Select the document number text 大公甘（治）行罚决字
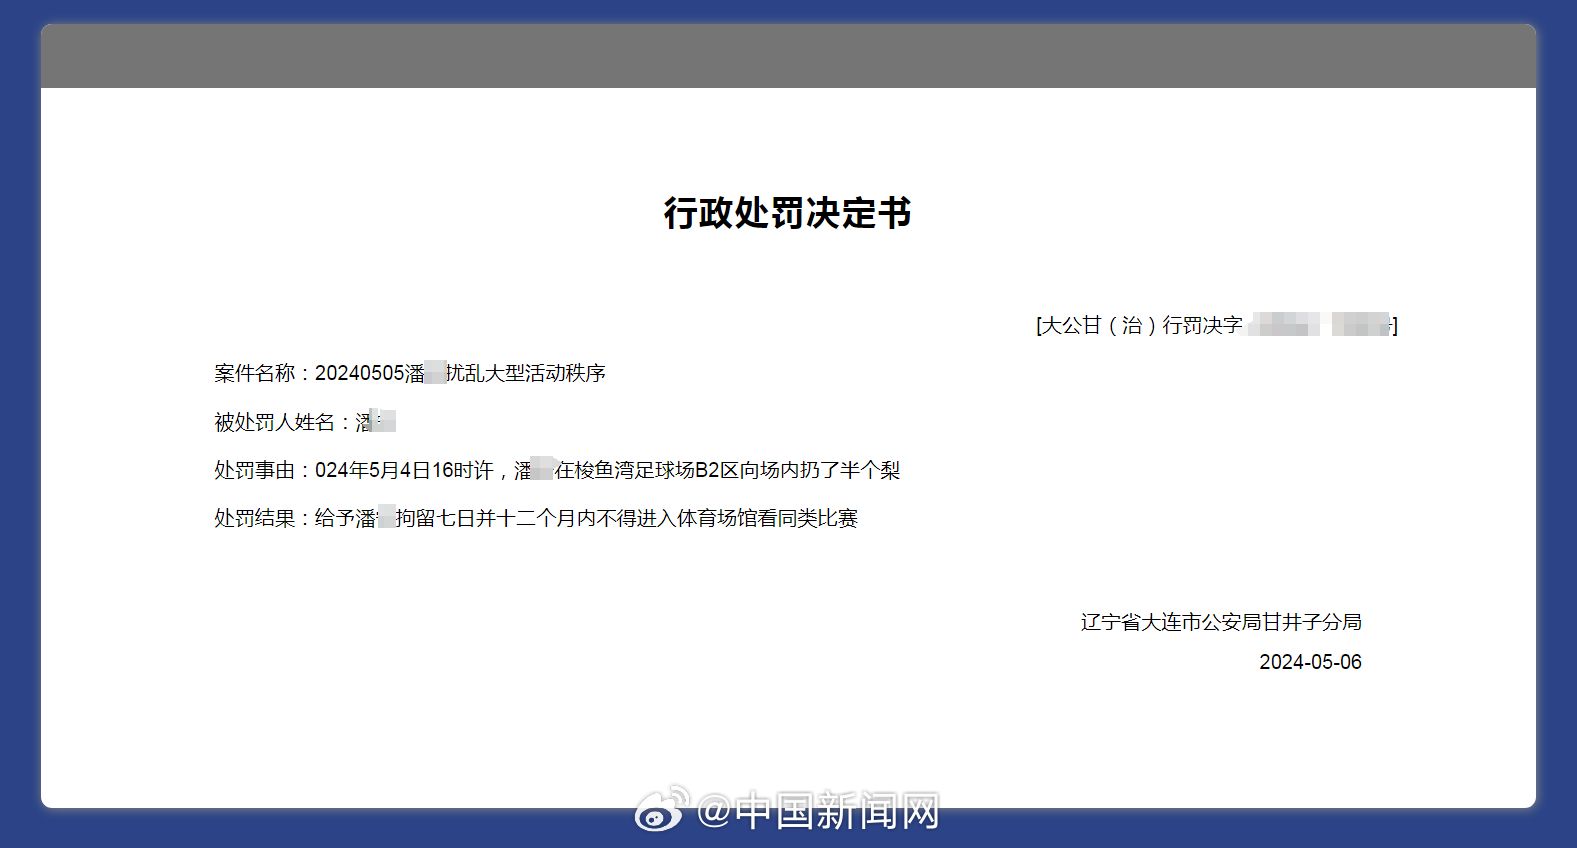 tap(1142, 325)
